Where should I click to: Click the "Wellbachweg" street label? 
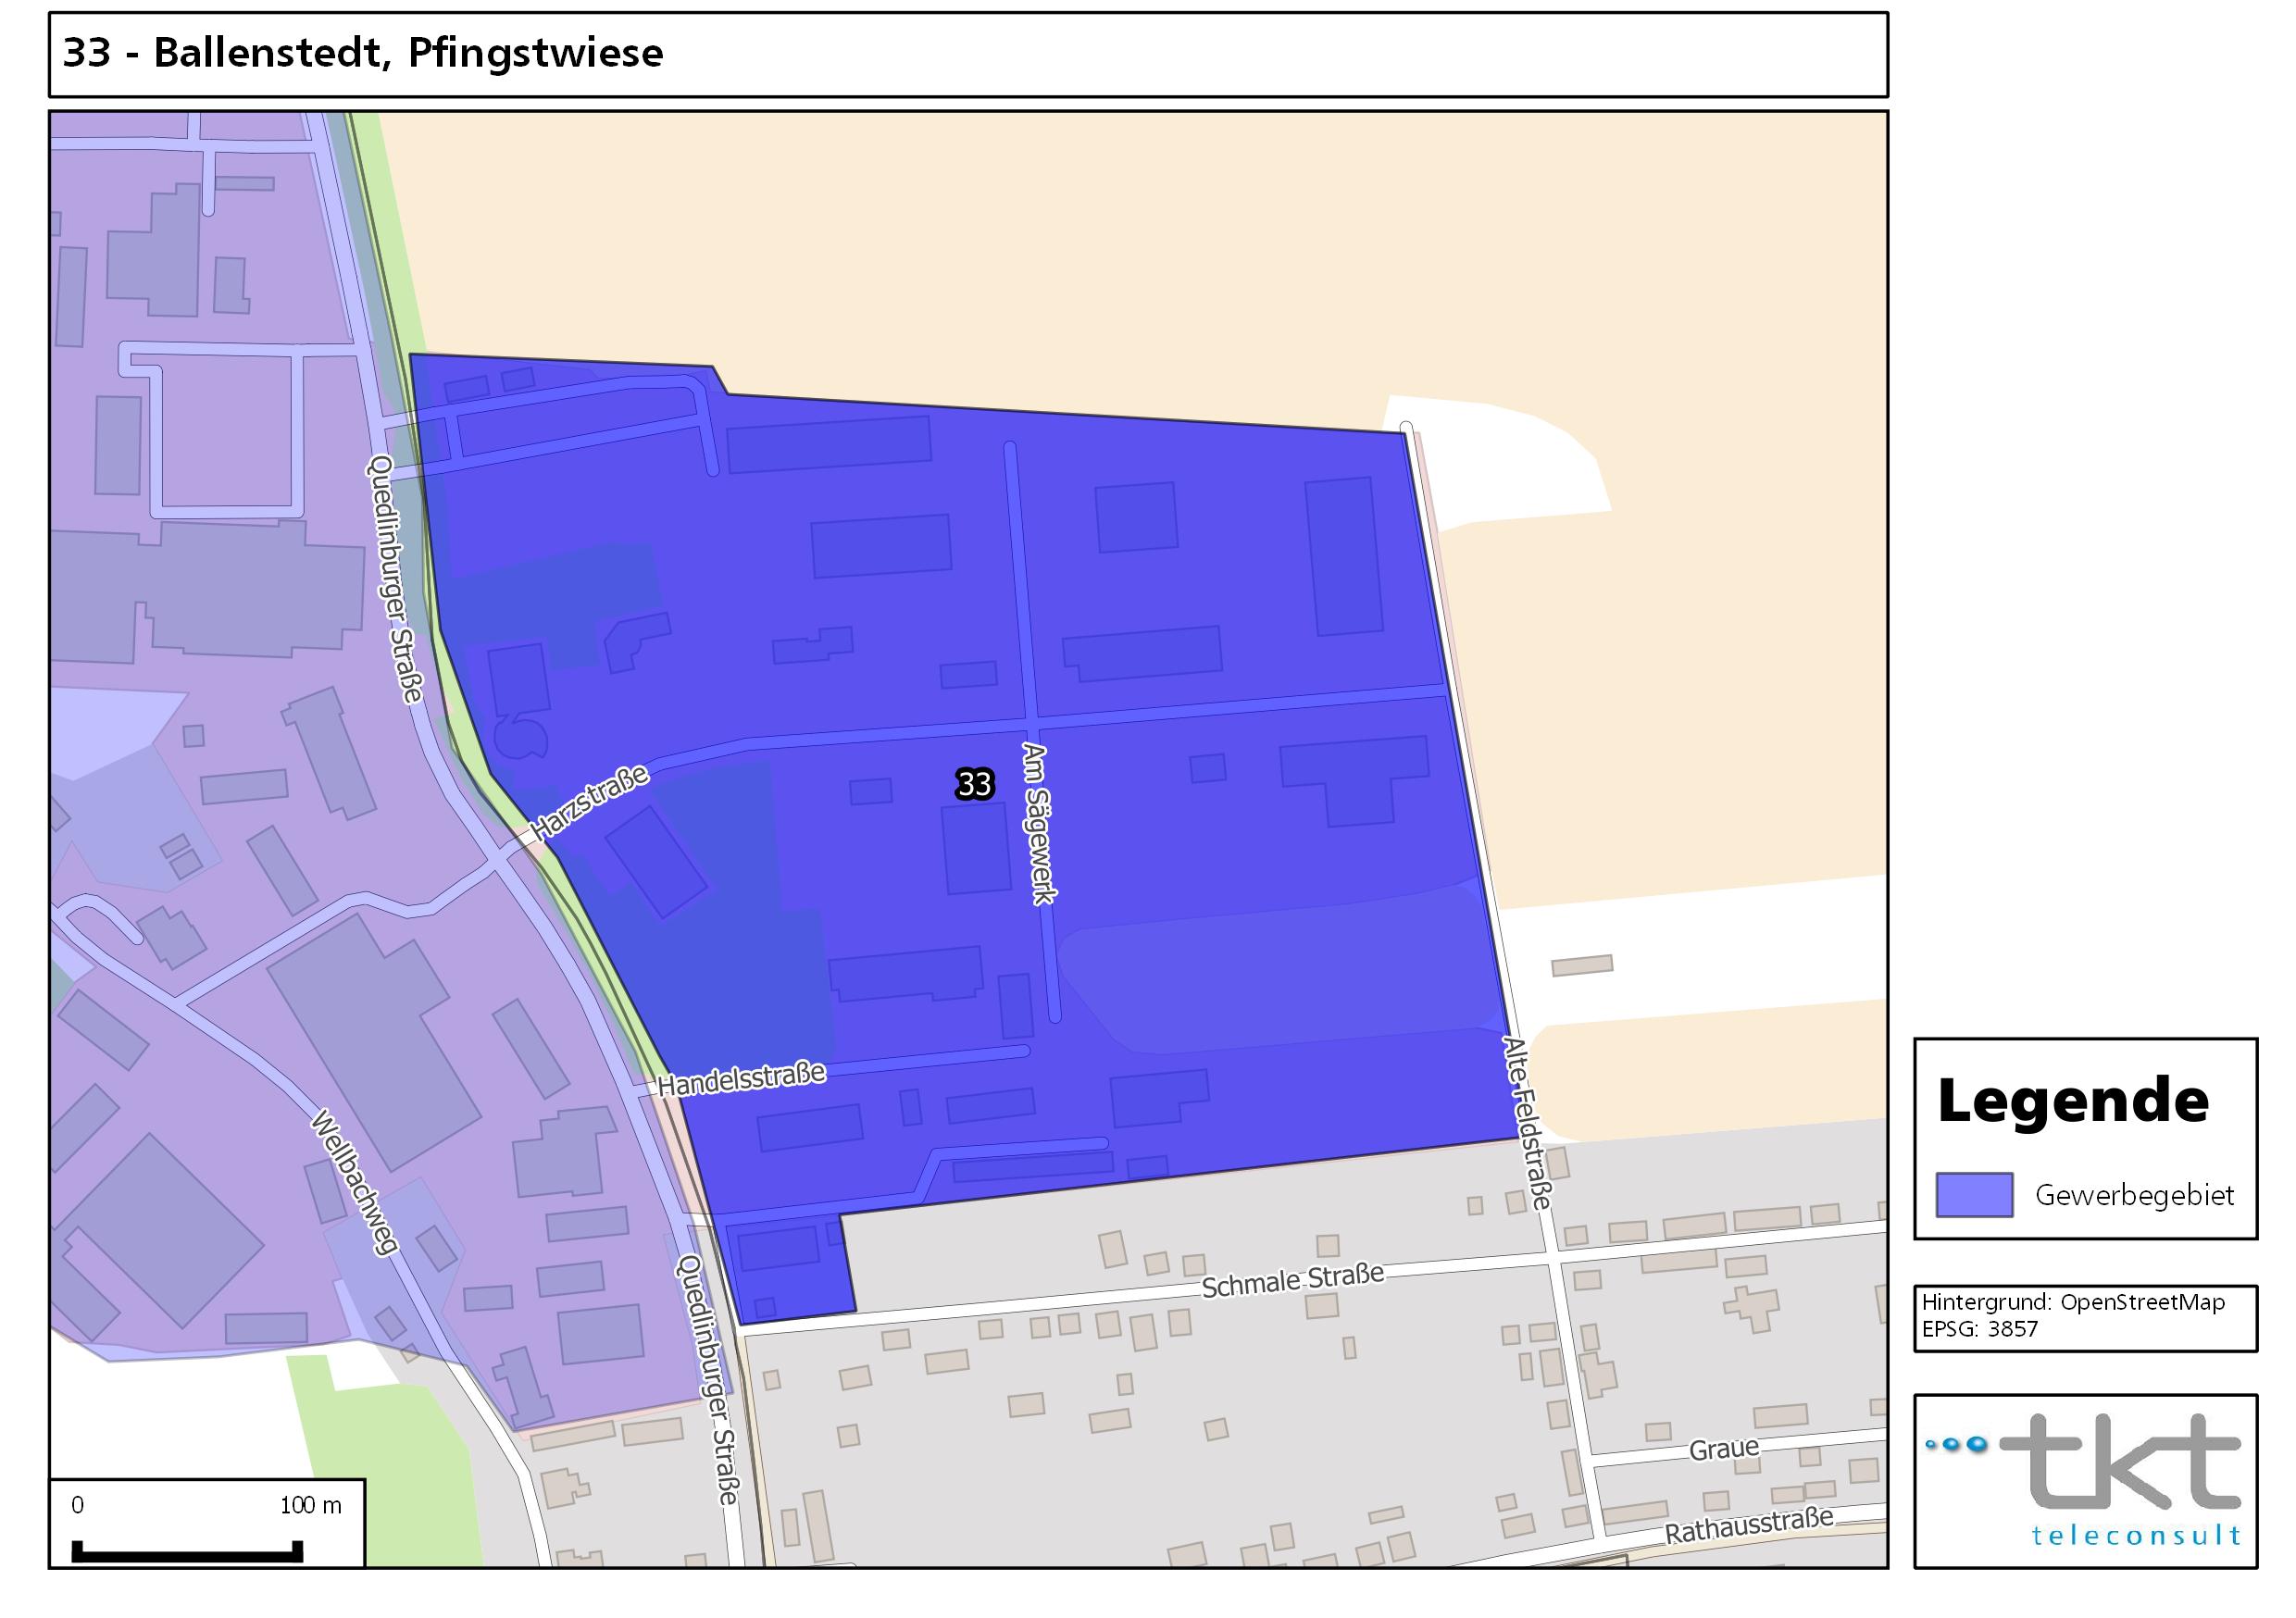[355, 1181]
